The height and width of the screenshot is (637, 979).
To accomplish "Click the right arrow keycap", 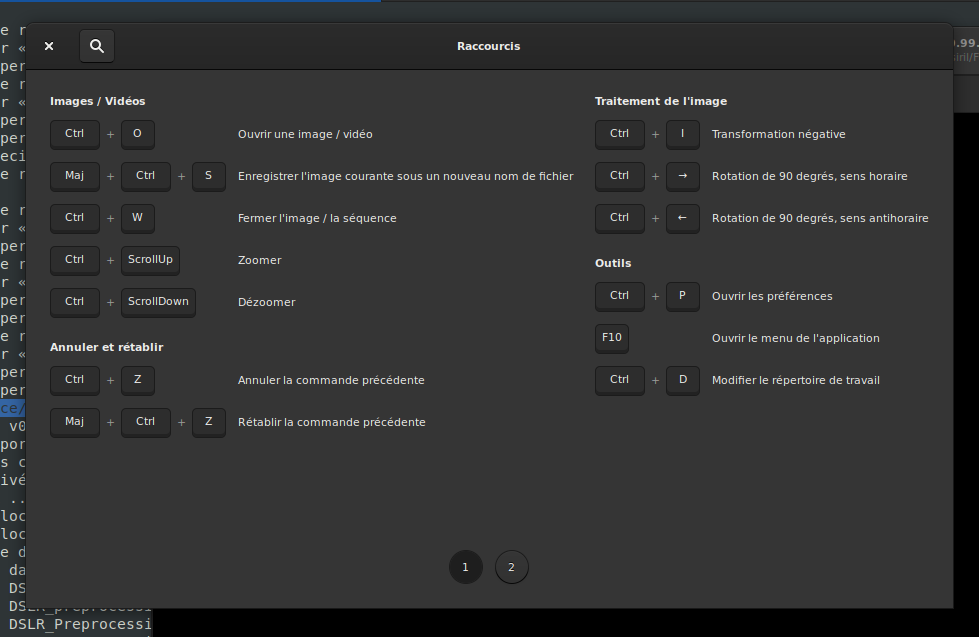I will coord(682,176).
